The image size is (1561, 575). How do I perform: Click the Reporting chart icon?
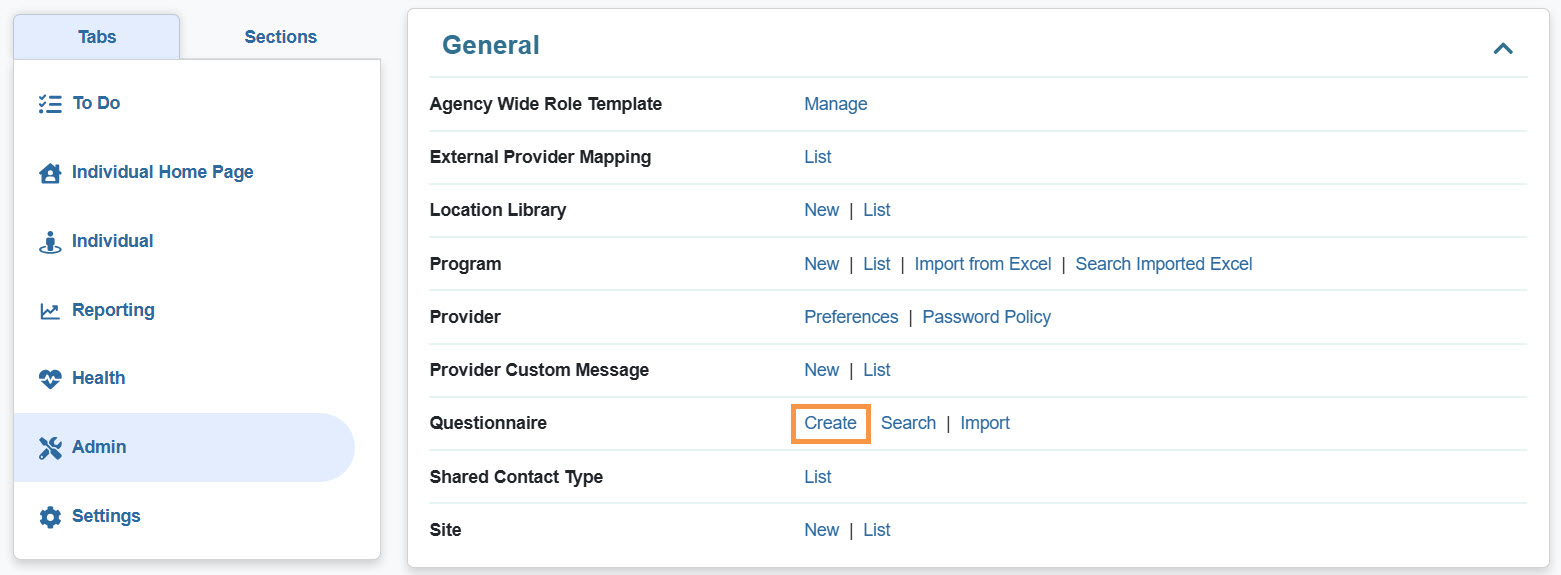point(50,311)
